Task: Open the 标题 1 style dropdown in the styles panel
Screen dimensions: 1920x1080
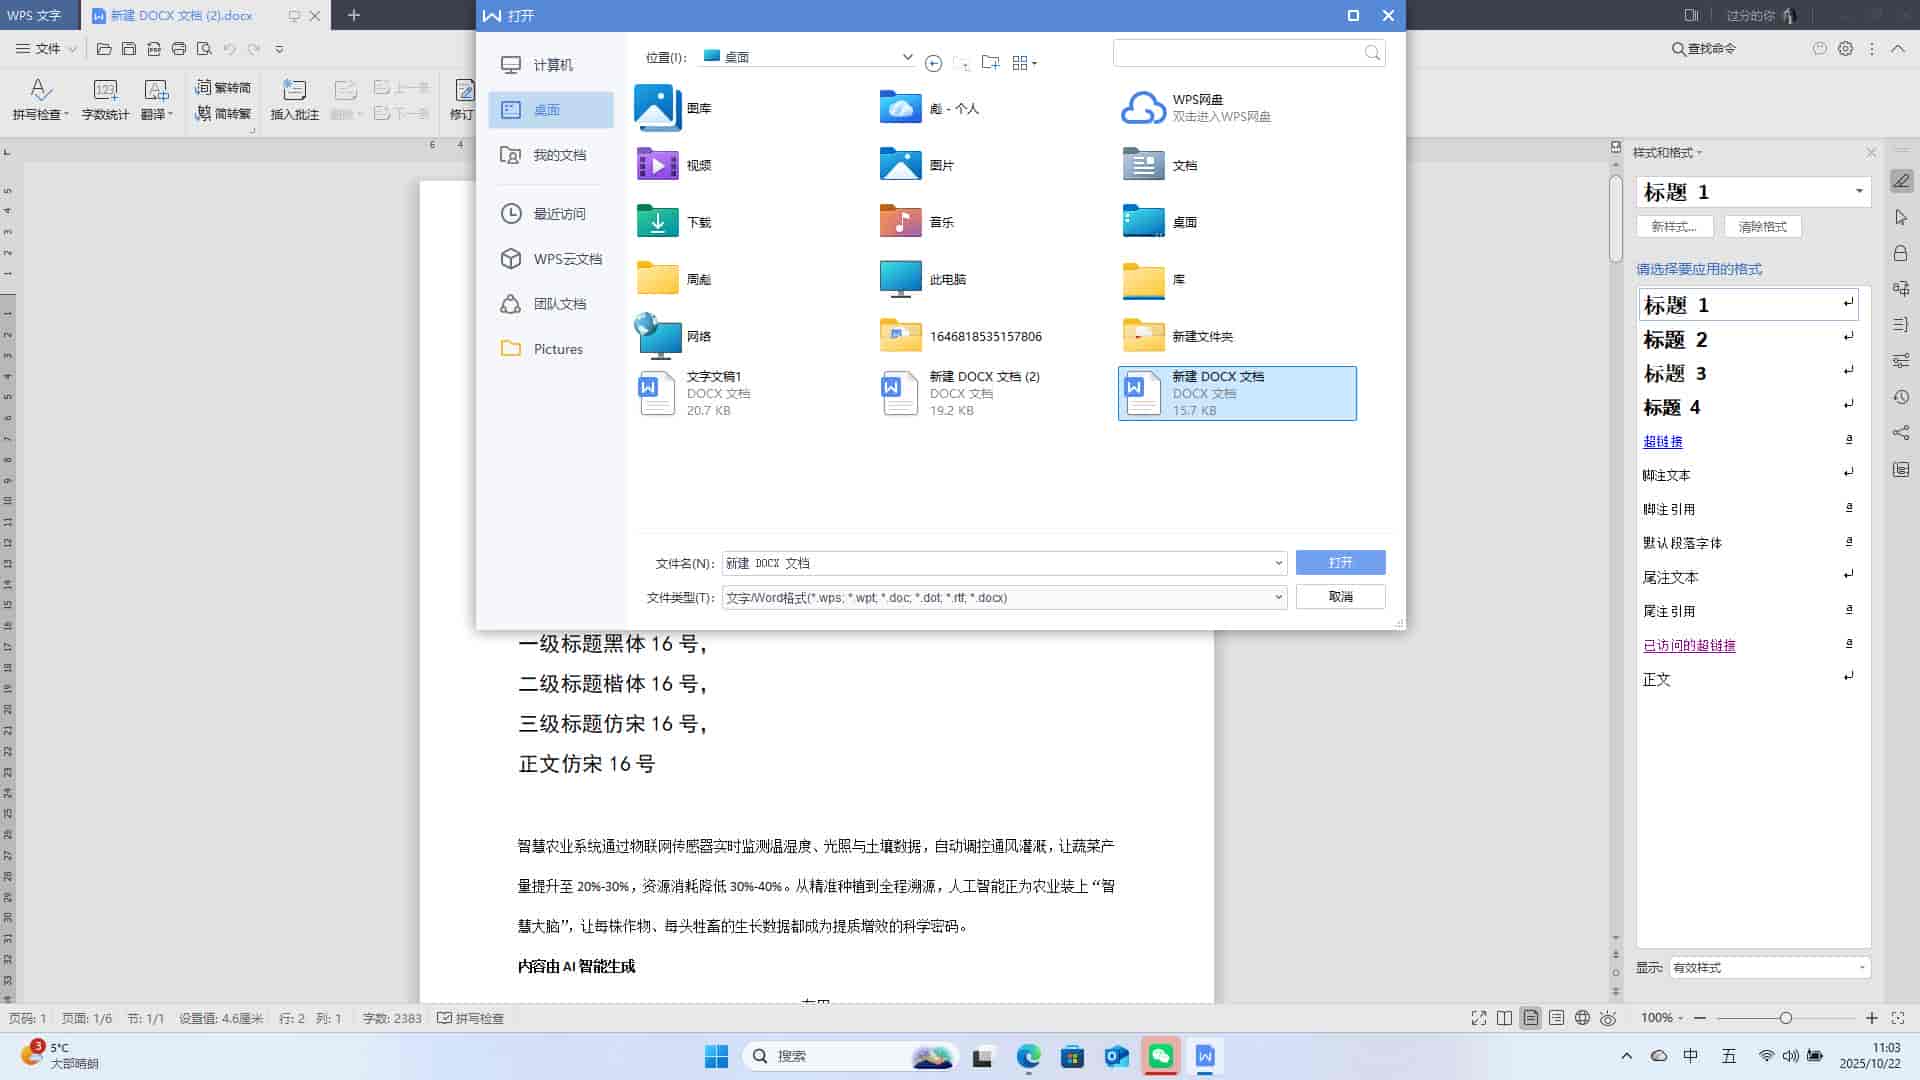Action: coord(1859,191)
